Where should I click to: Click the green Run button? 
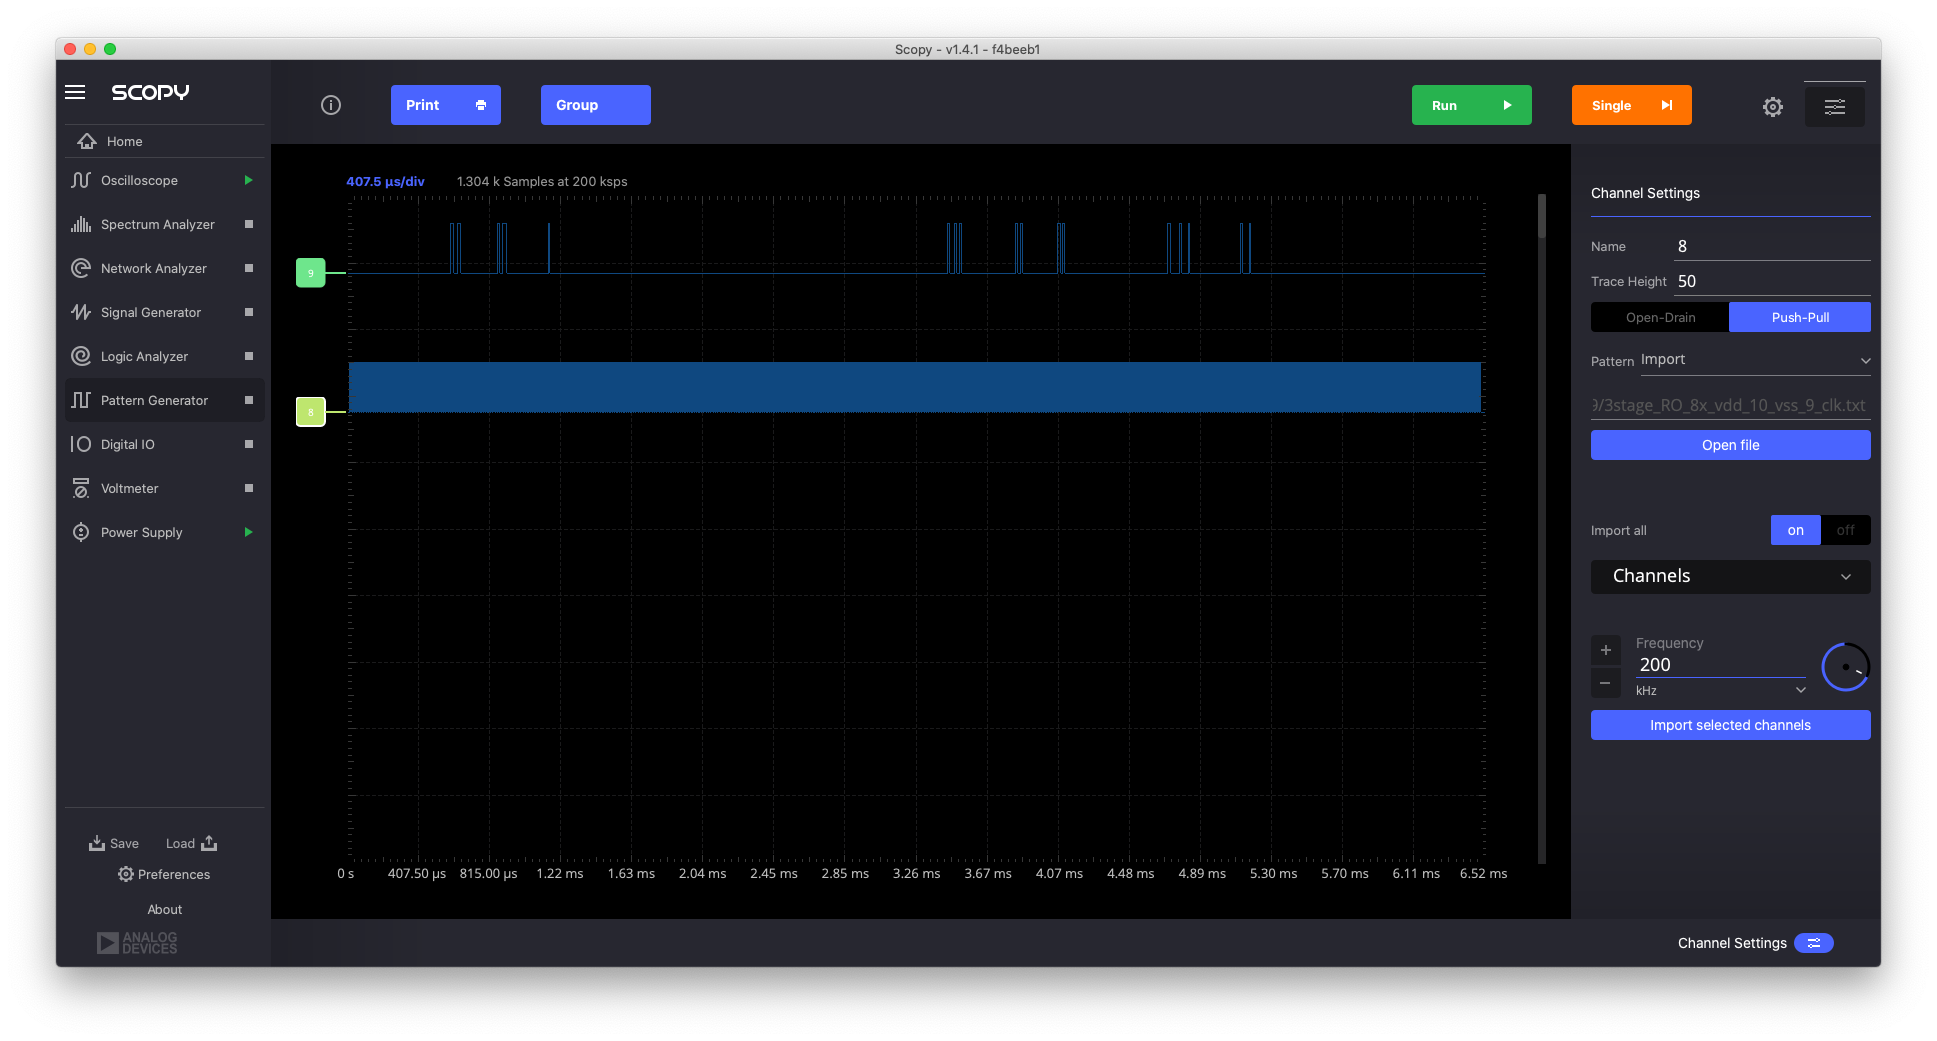pos(1472,105)
